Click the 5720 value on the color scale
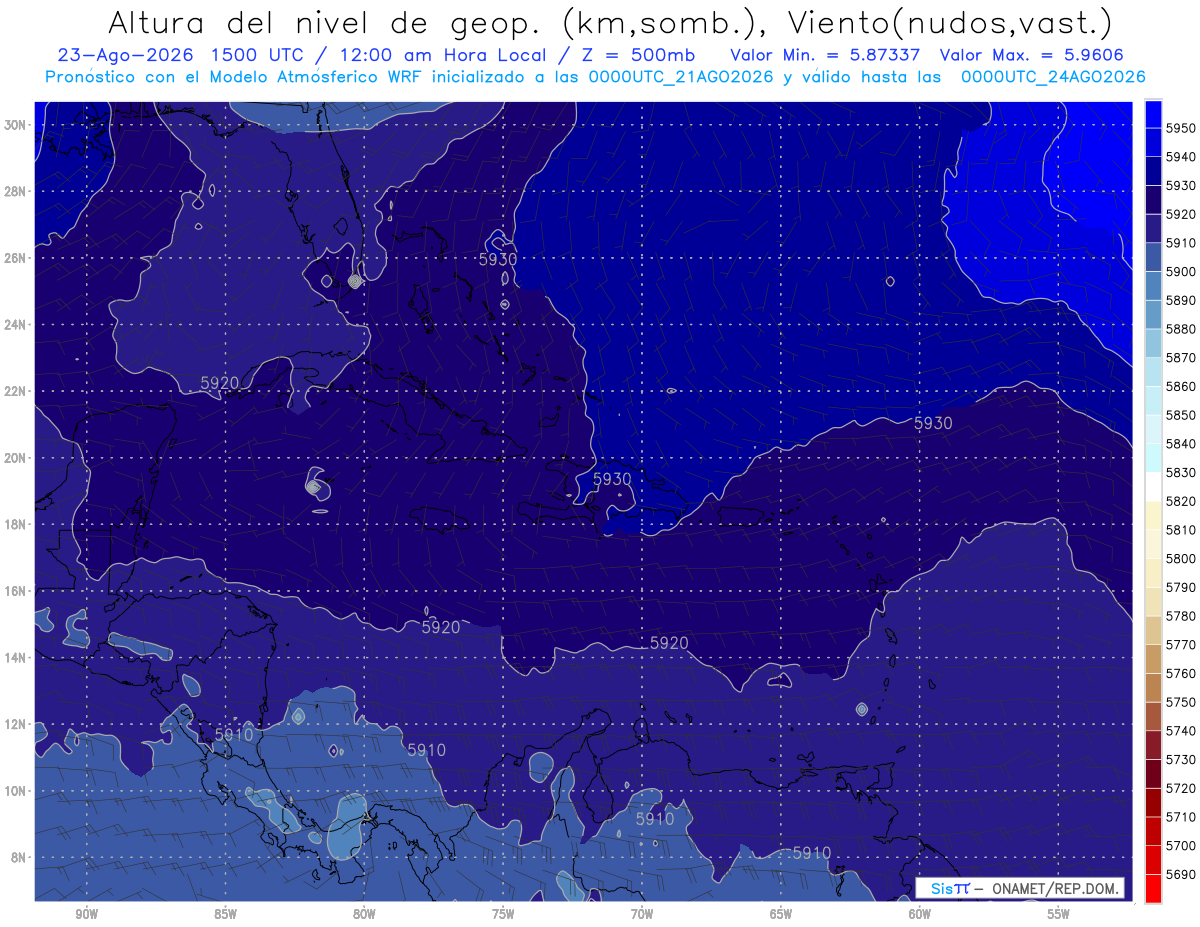 click(x=1181, y=788)
